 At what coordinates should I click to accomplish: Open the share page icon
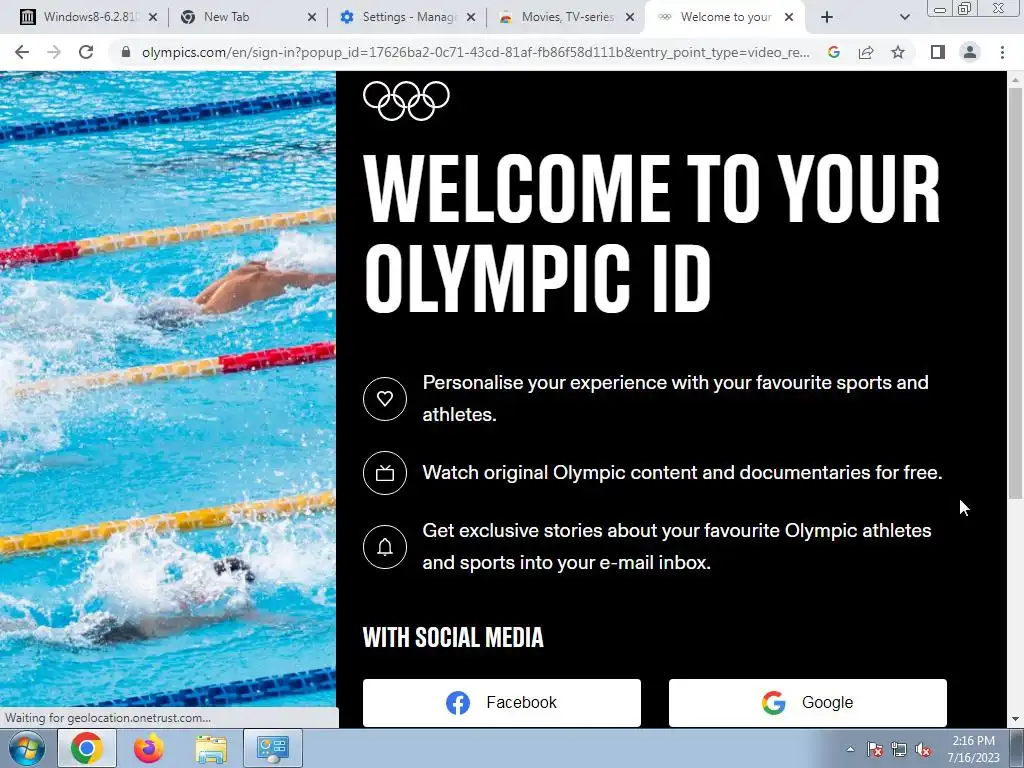tap(866, 52)
